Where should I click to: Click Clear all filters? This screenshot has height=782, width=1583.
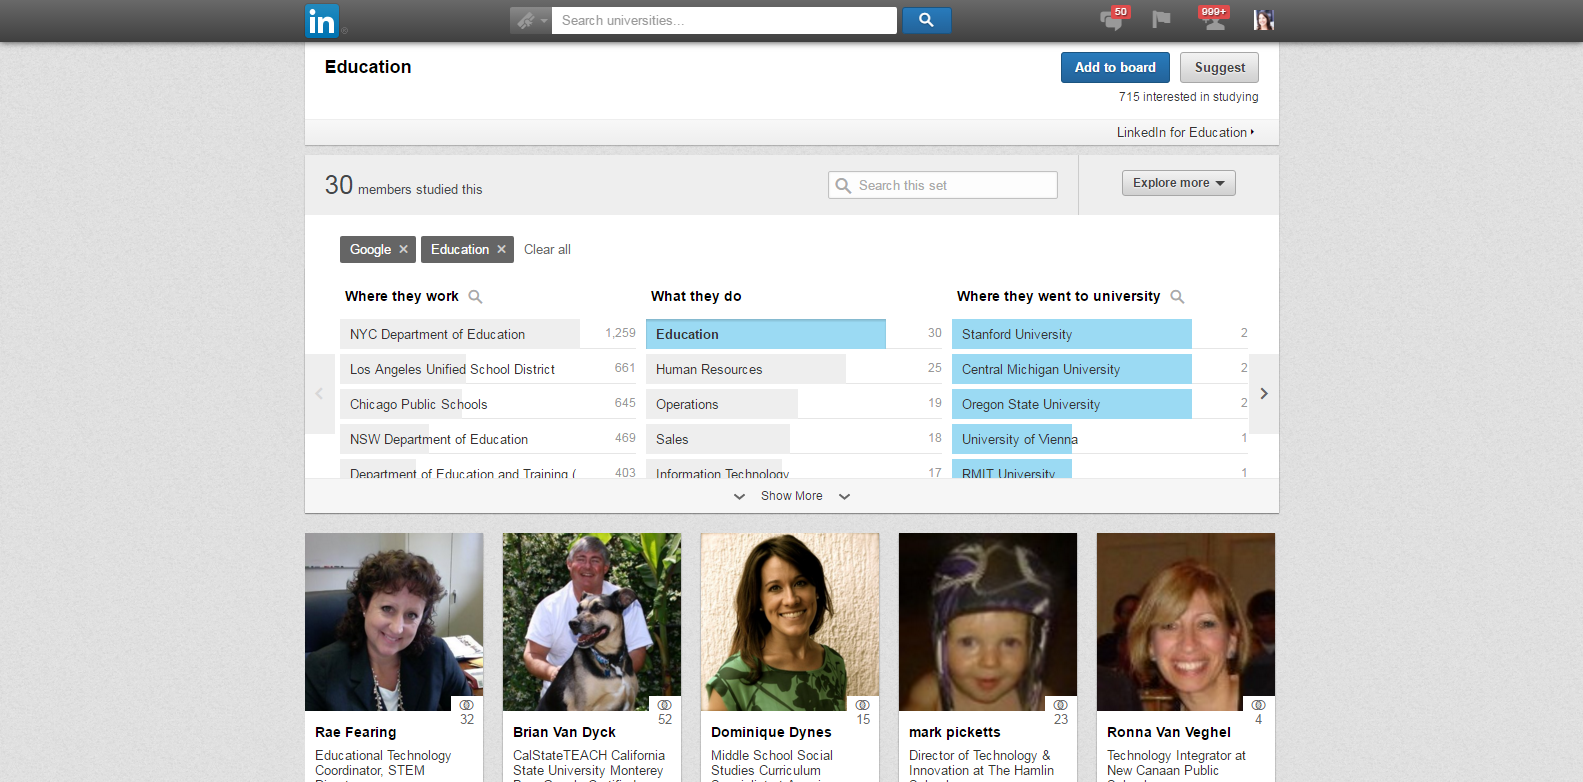547,249
